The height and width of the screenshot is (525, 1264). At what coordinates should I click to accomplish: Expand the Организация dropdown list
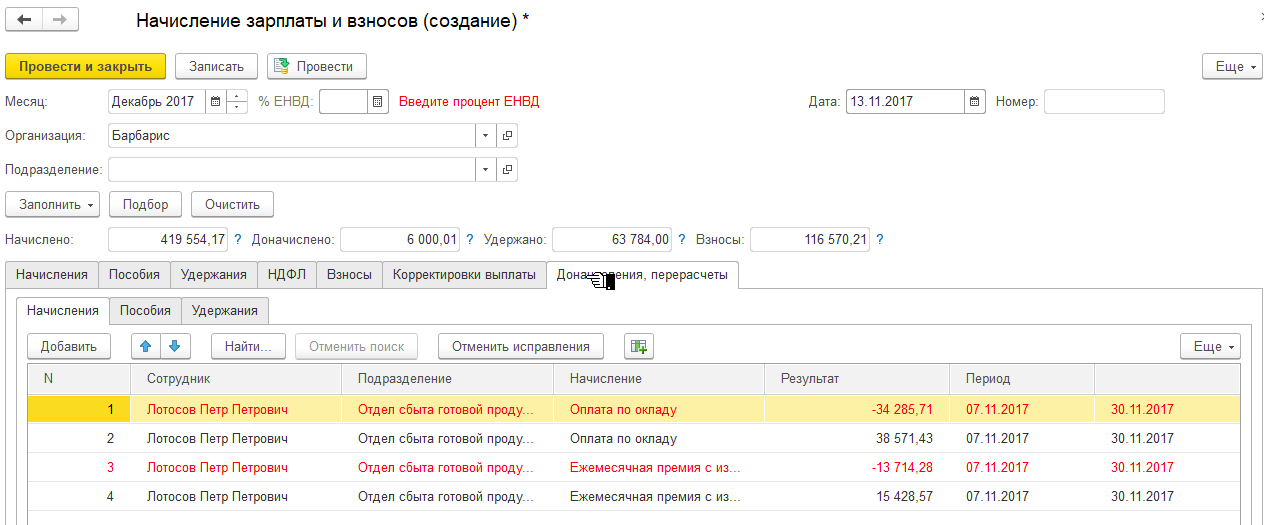(485, 135)
